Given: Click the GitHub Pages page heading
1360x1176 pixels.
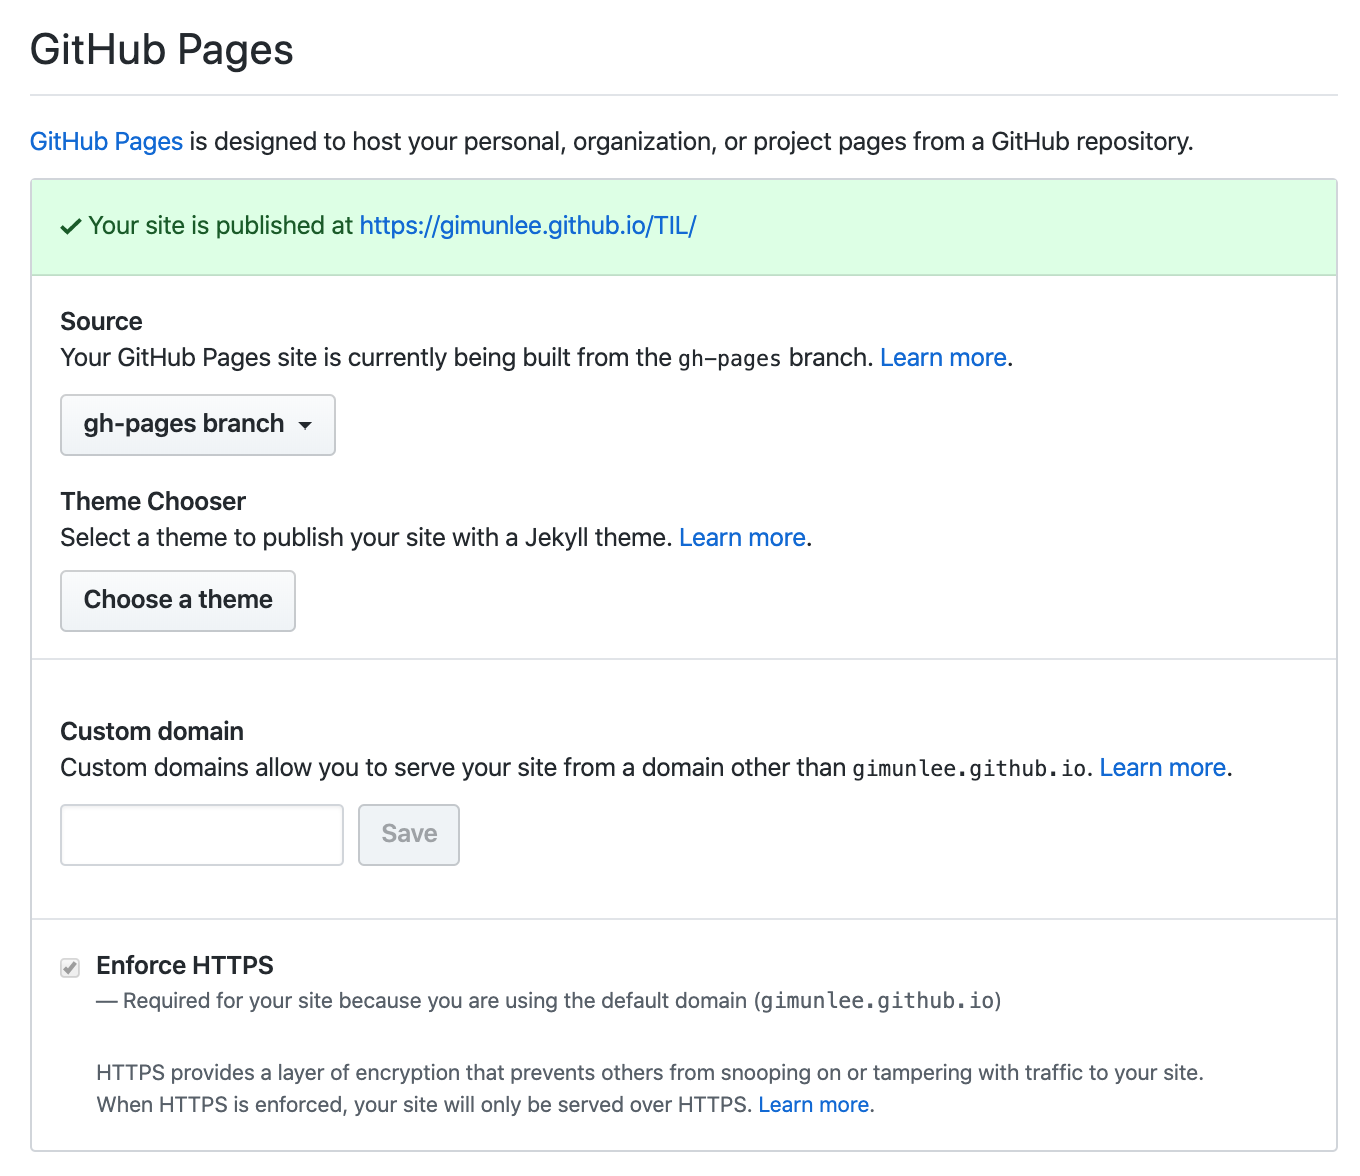Looking at the screenshot, I should coord(162,50).
